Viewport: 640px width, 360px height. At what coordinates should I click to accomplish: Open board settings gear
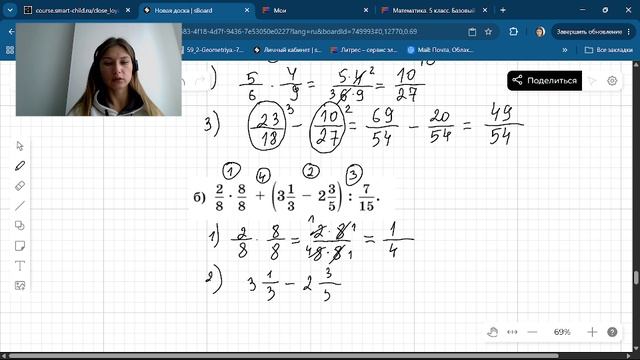click(x=612, y=81)
